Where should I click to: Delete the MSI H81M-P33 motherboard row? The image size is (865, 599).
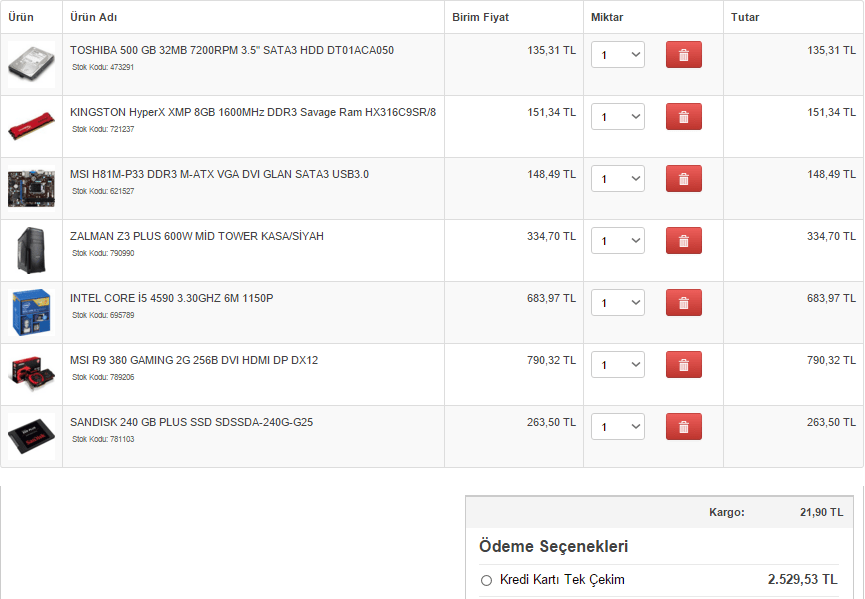point(684,179)
